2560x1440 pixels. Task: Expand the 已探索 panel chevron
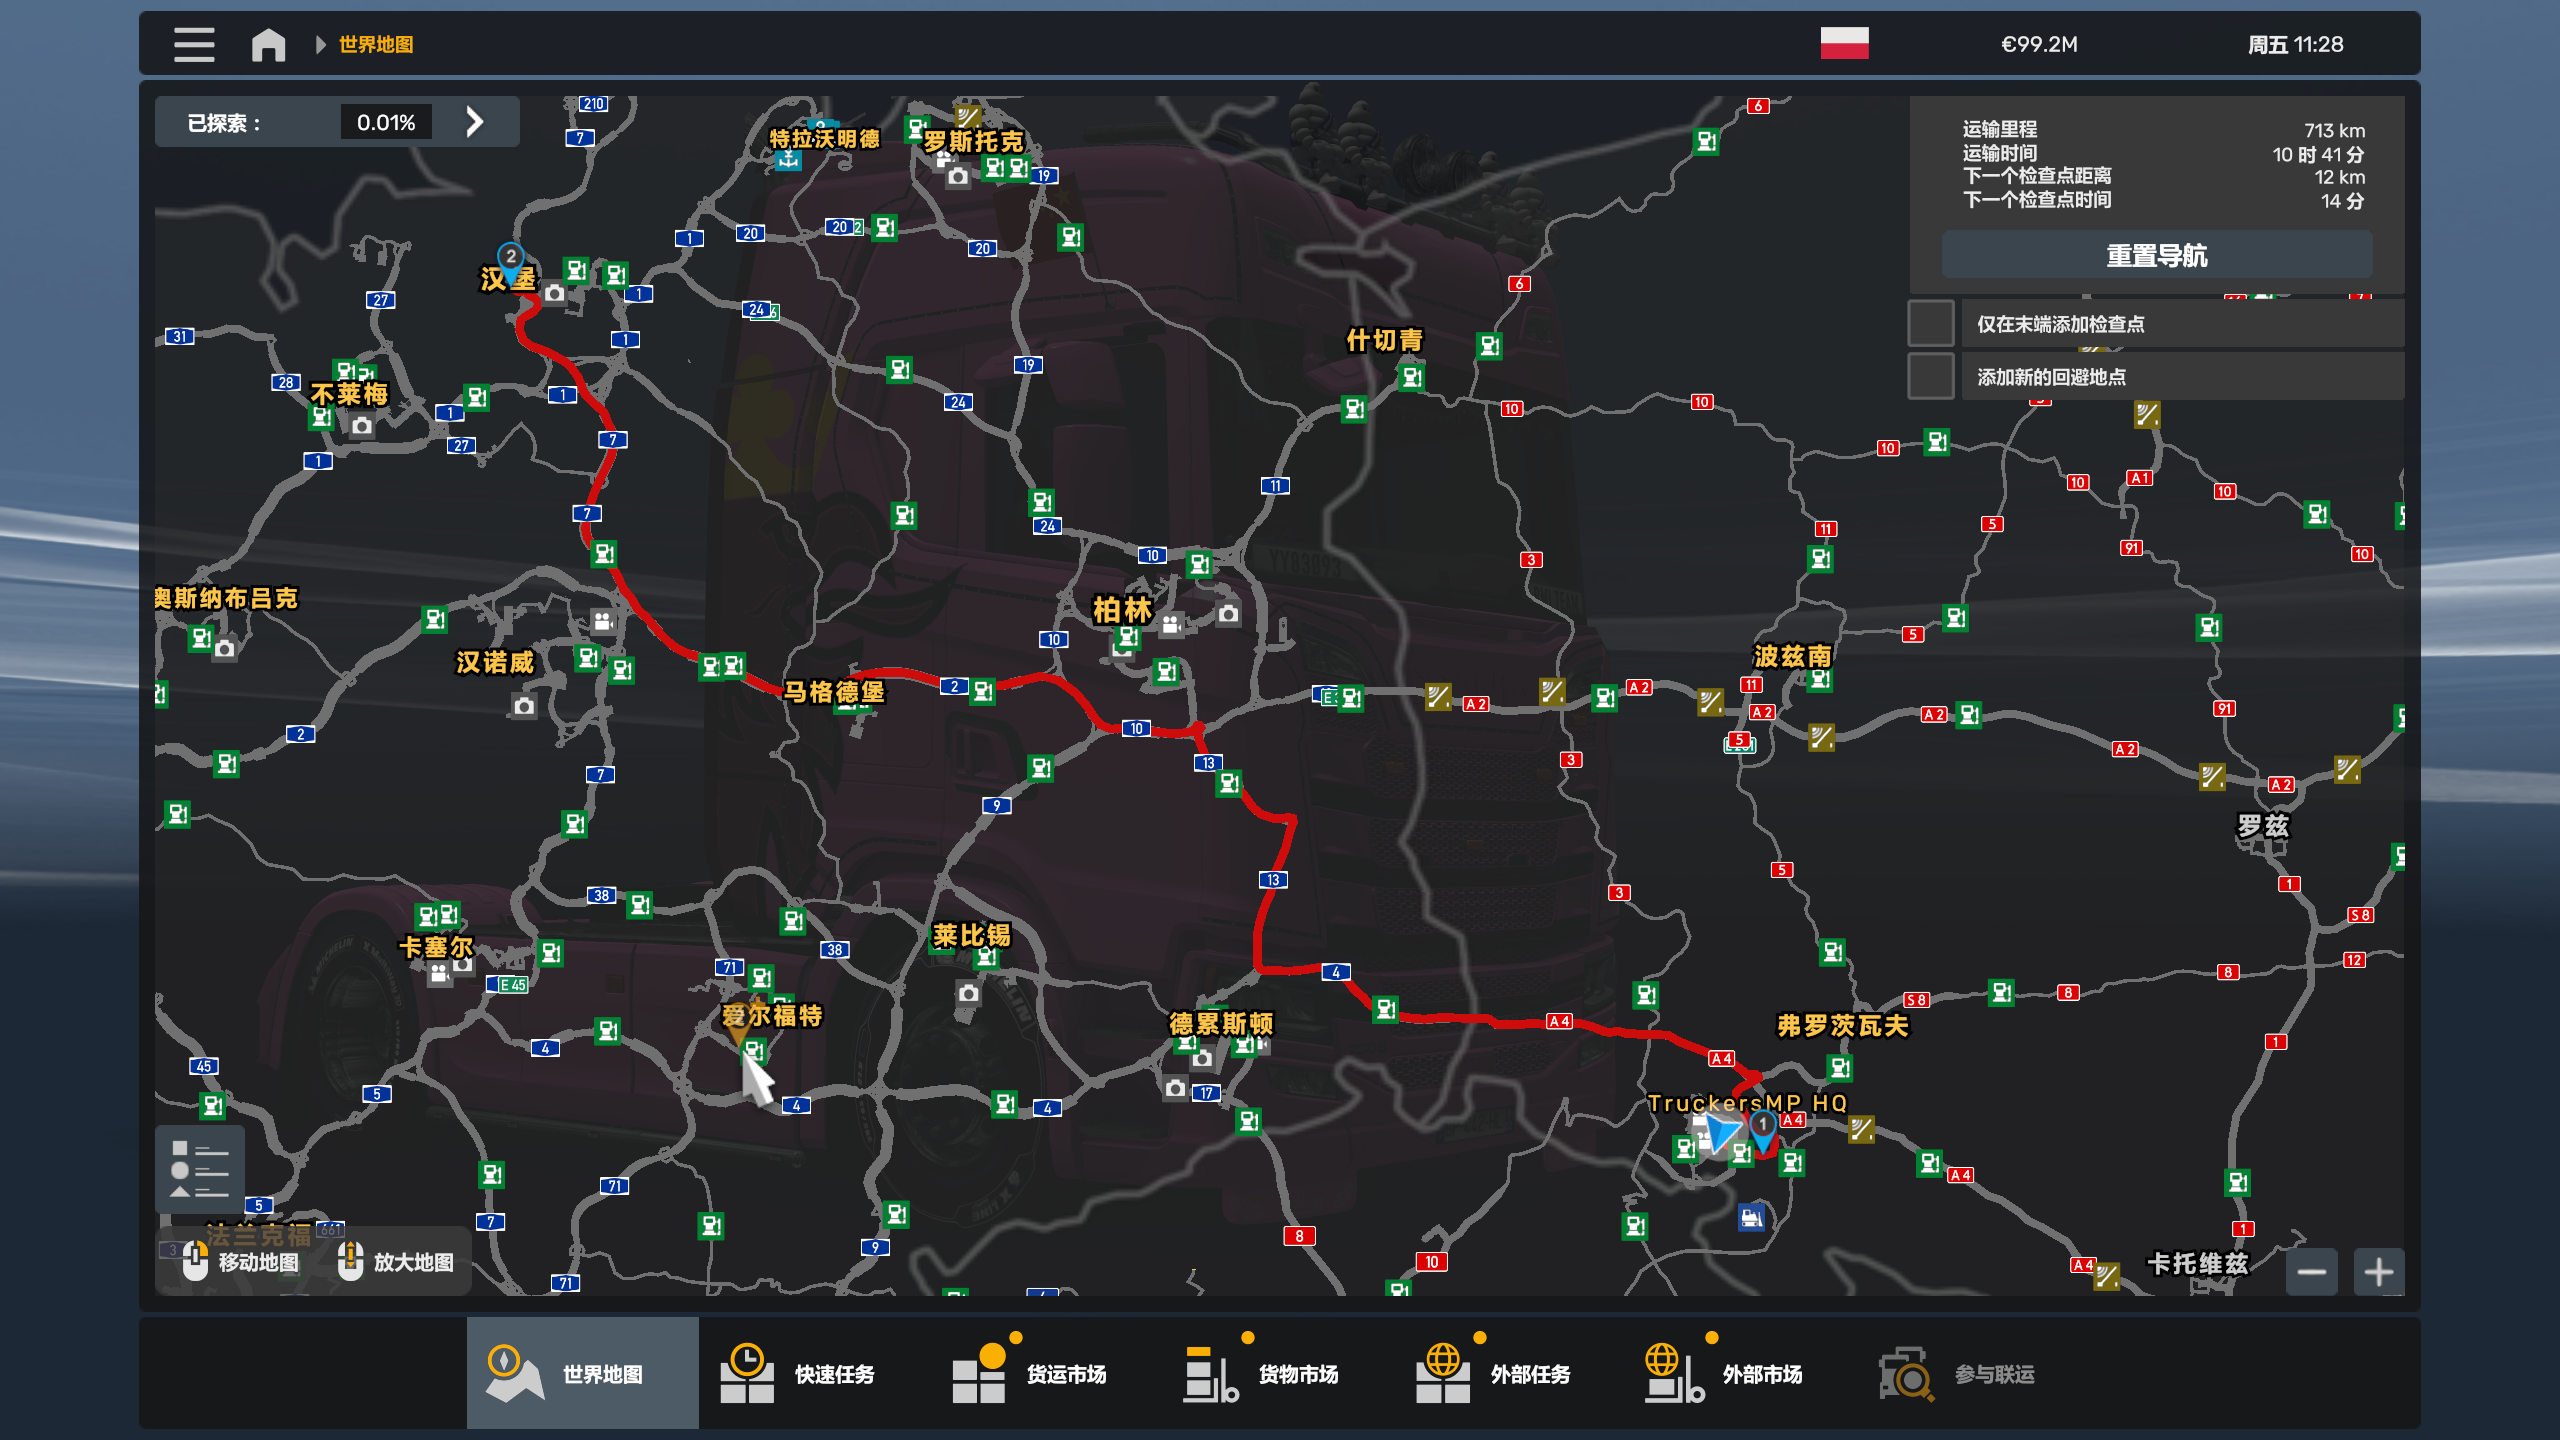[x=475, y=122]
